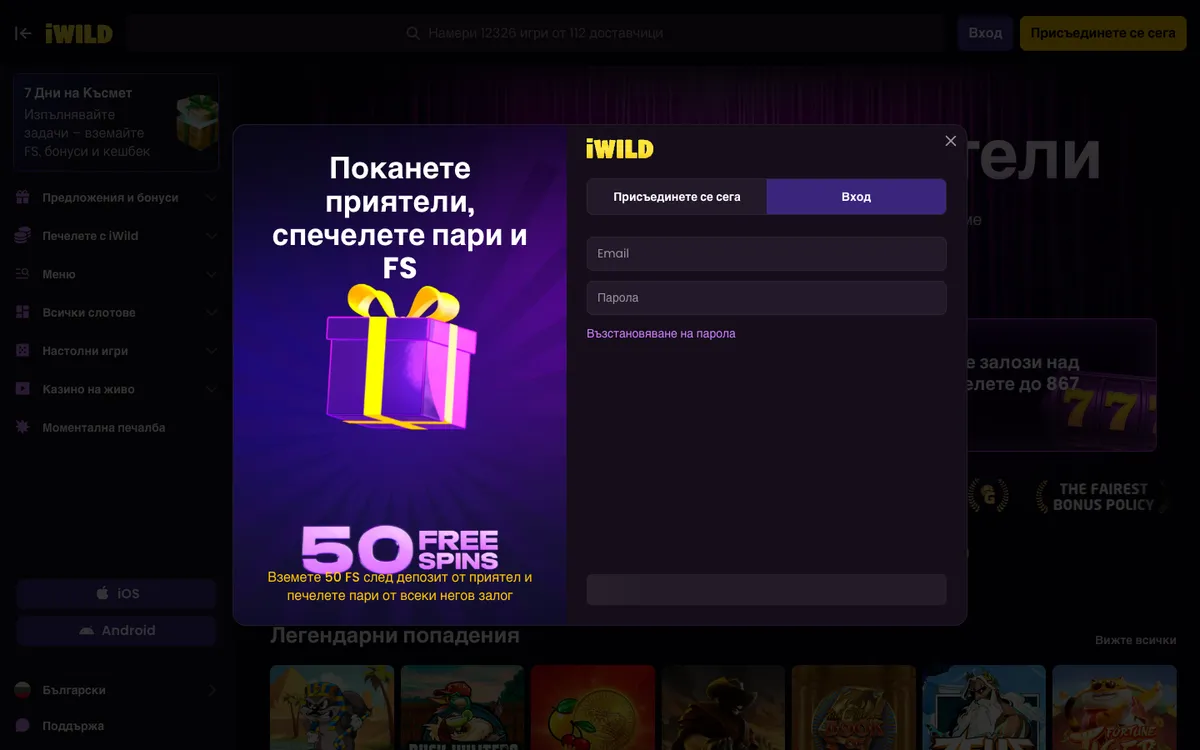Click the Настолни игри dice icon
1200x750 pixels.
coord(22,351)
